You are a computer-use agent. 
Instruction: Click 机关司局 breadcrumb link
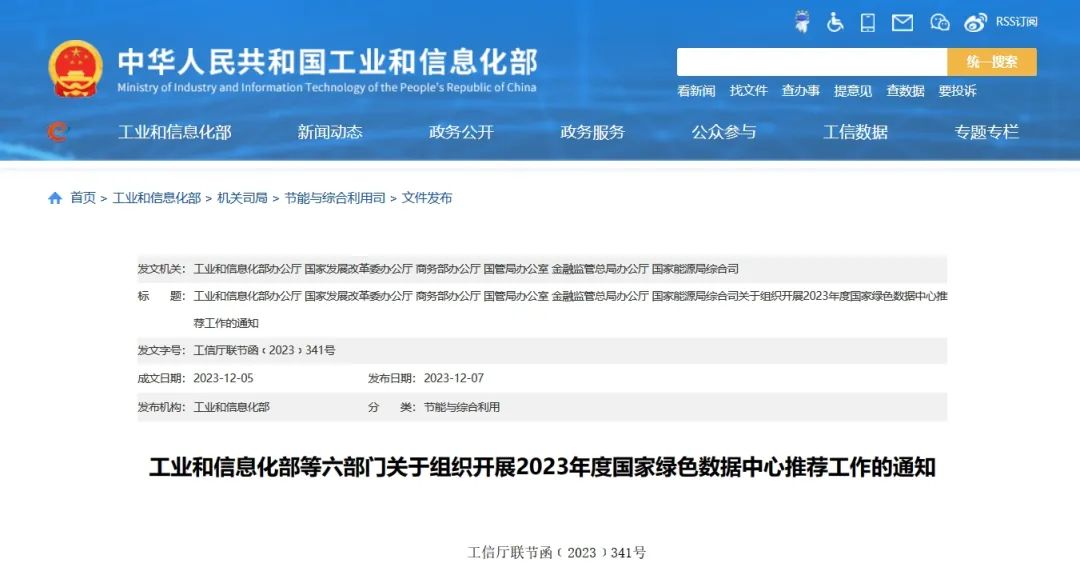[x=242, y=198]
